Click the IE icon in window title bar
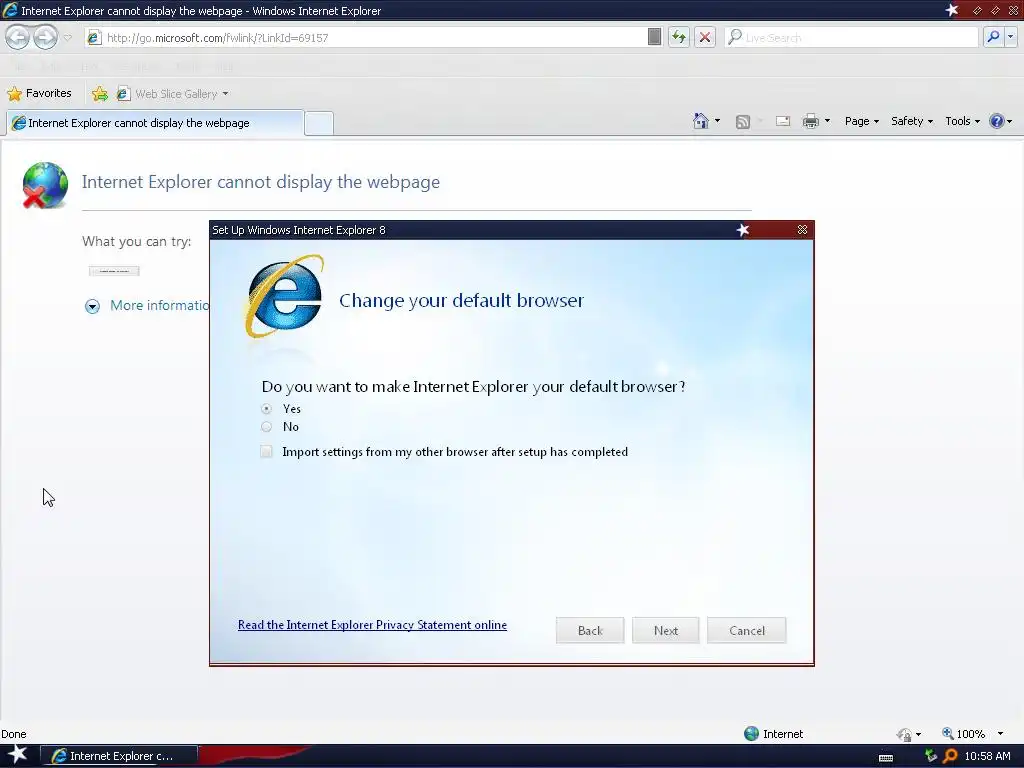This screenshot has height=768, width=1024. 10,10
